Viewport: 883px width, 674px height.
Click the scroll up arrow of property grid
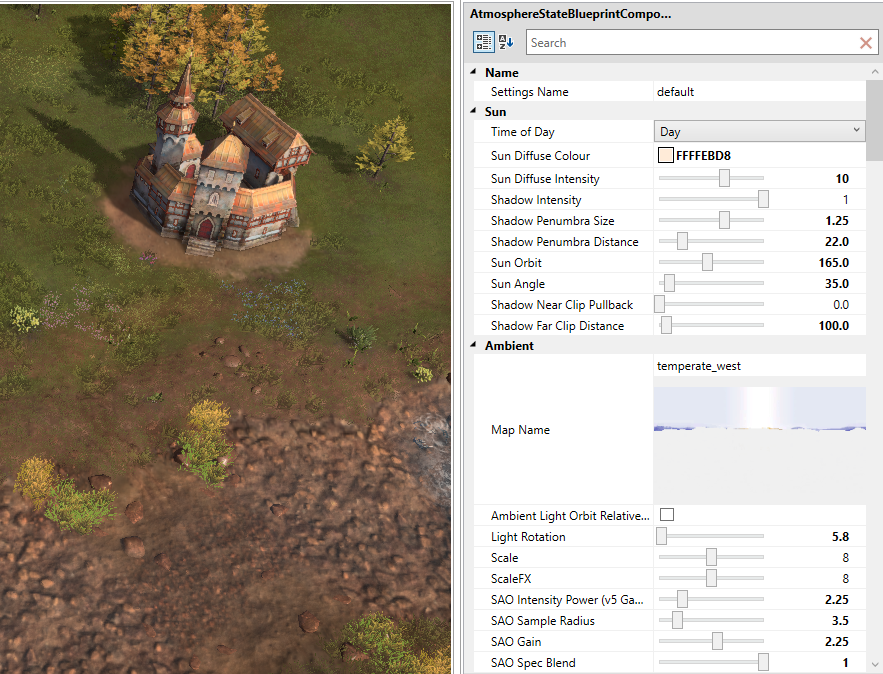click(x=875, y=72)
